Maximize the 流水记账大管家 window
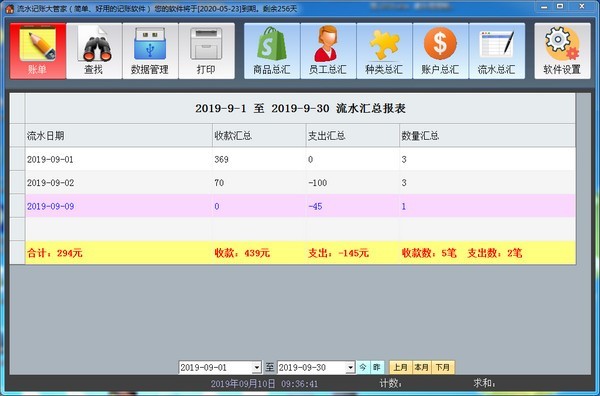Image resolution: width=600 pixels, height=396 pixels. (x=560, y=7)
